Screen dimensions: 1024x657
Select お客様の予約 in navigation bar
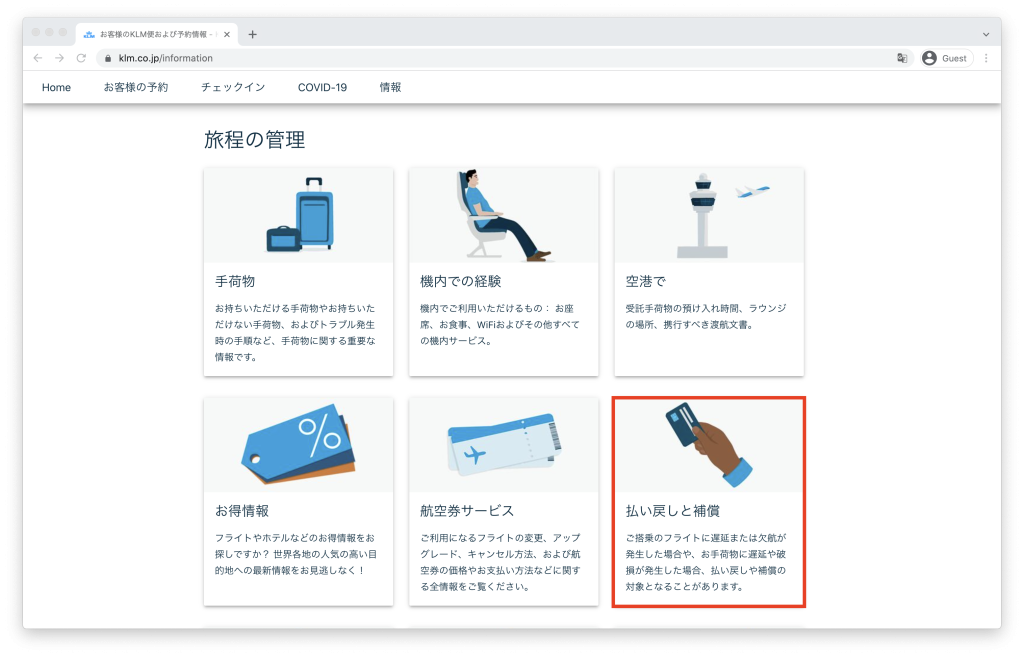[x=136, y=87]
